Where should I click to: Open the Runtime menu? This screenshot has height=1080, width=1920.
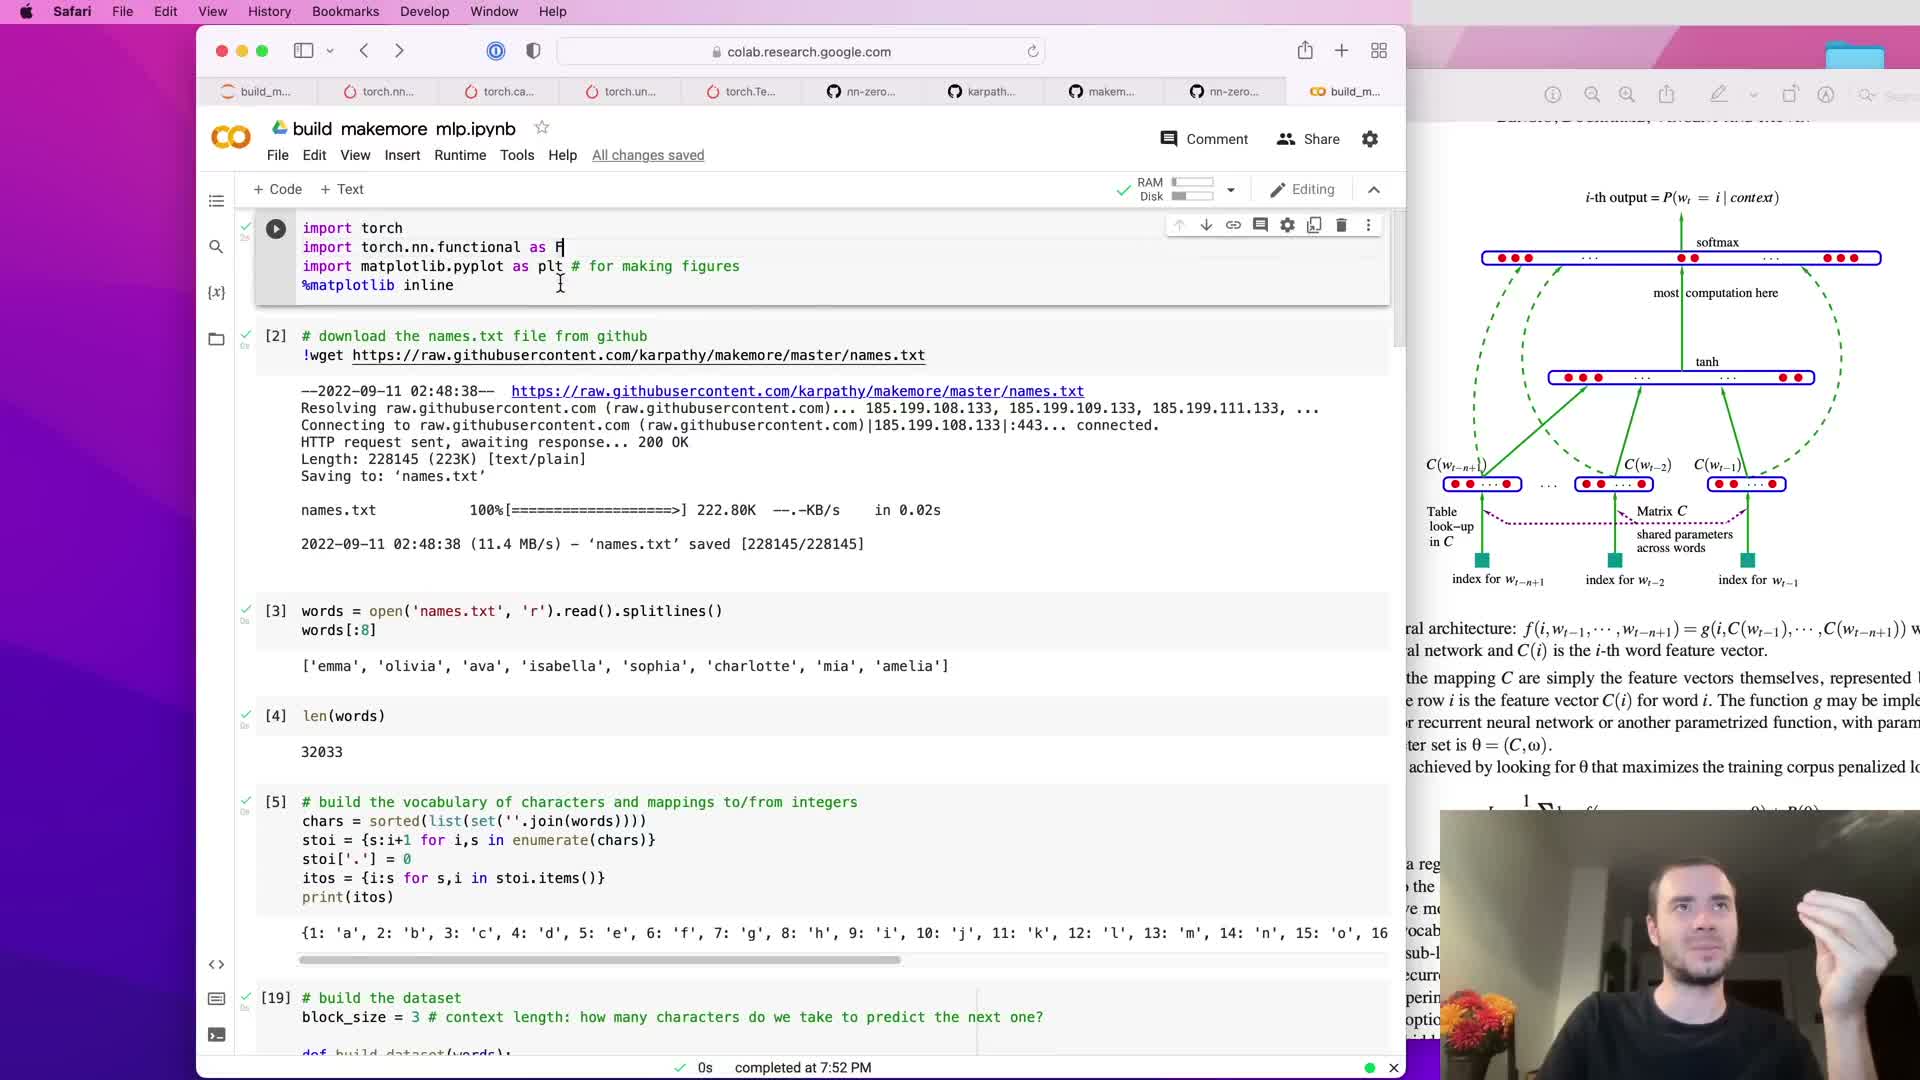click(x=459, y=155)
